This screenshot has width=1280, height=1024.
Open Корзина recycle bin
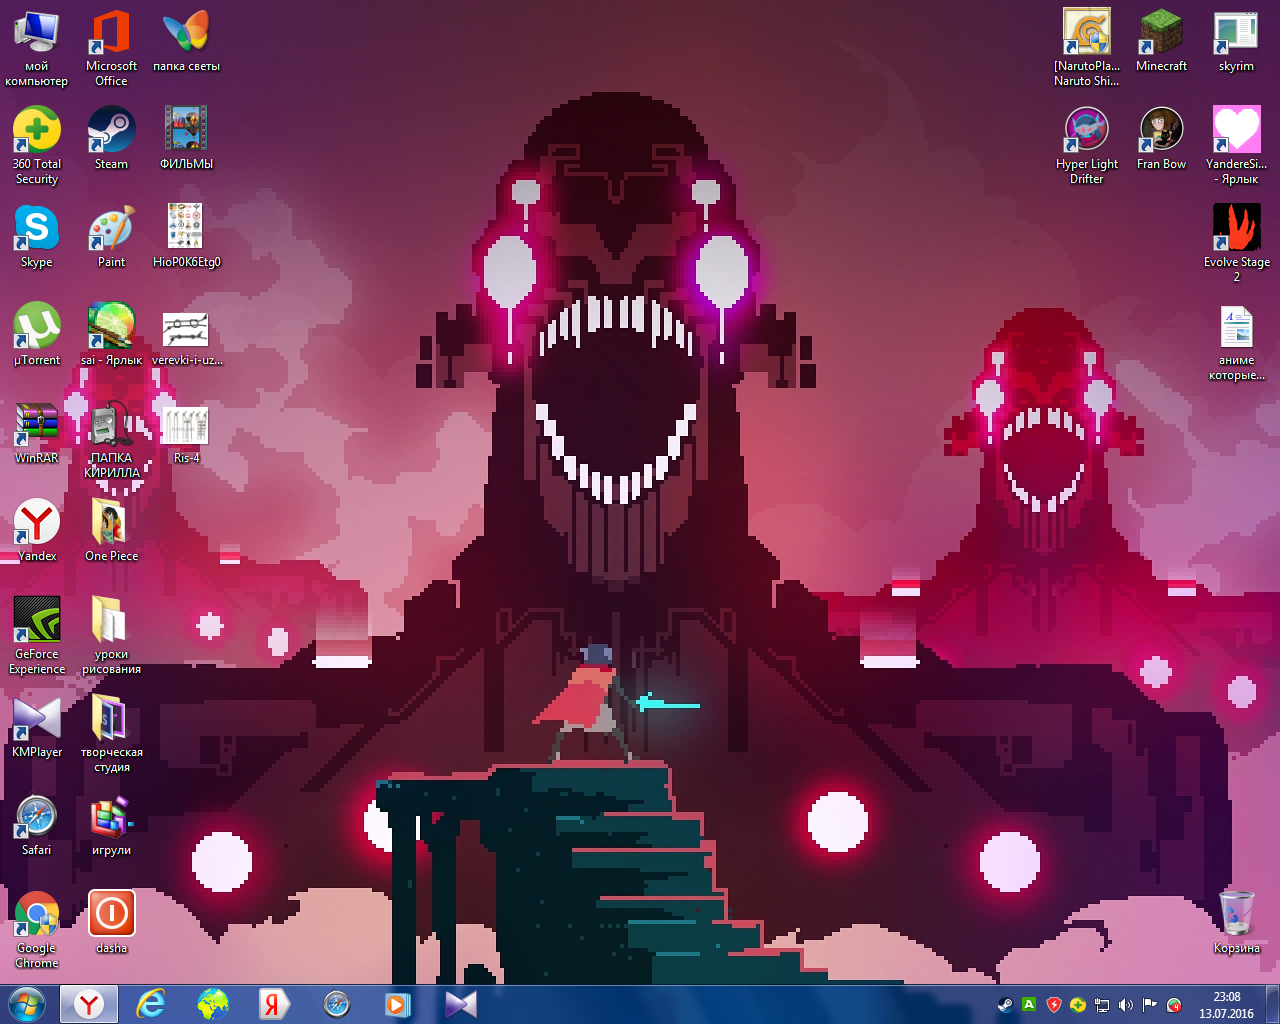click(1237, 923)
